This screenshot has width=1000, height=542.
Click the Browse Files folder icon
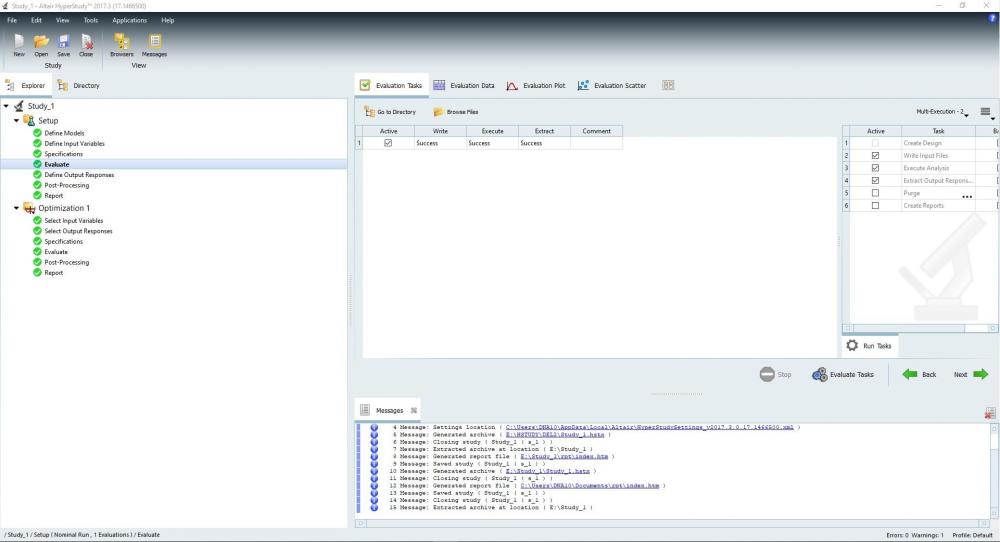tap(438, 112)
